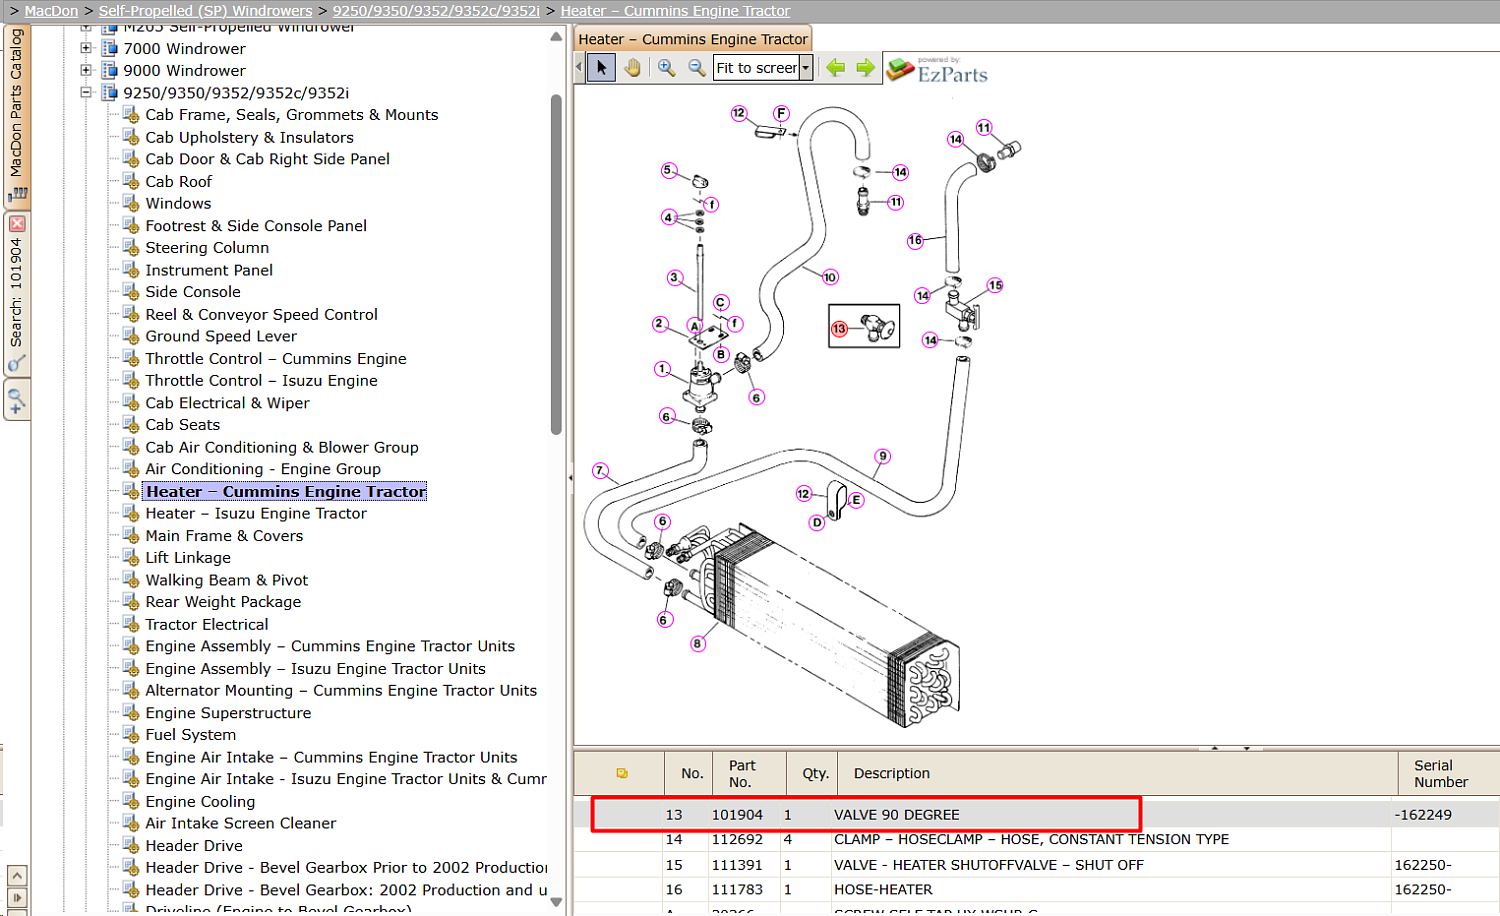Expand the 9000 Windrower tree node
Viewport: 1500px width, 916px height.
point(86,70)
